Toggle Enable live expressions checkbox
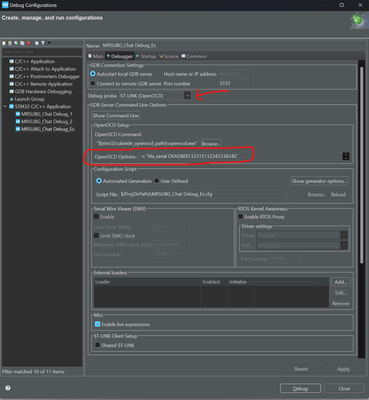Image resolution: width=369 pixels, height=400 pixels. [97, 324]
